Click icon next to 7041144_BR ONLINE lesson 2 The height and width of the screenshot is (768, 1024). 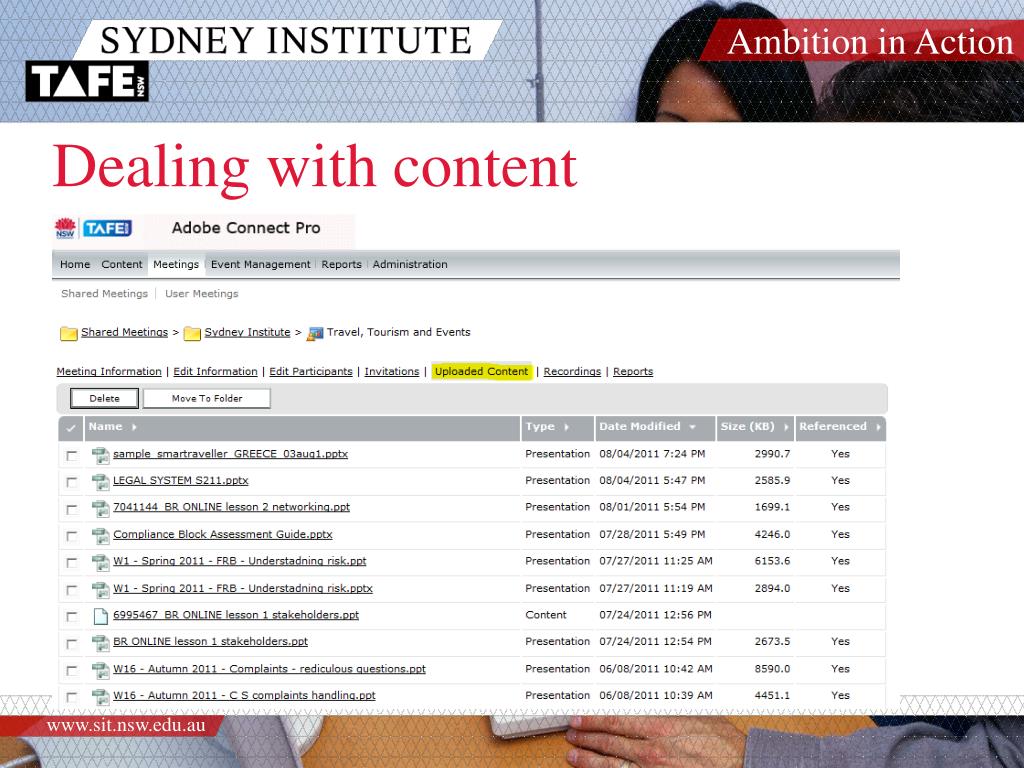(x=100, y=509)
